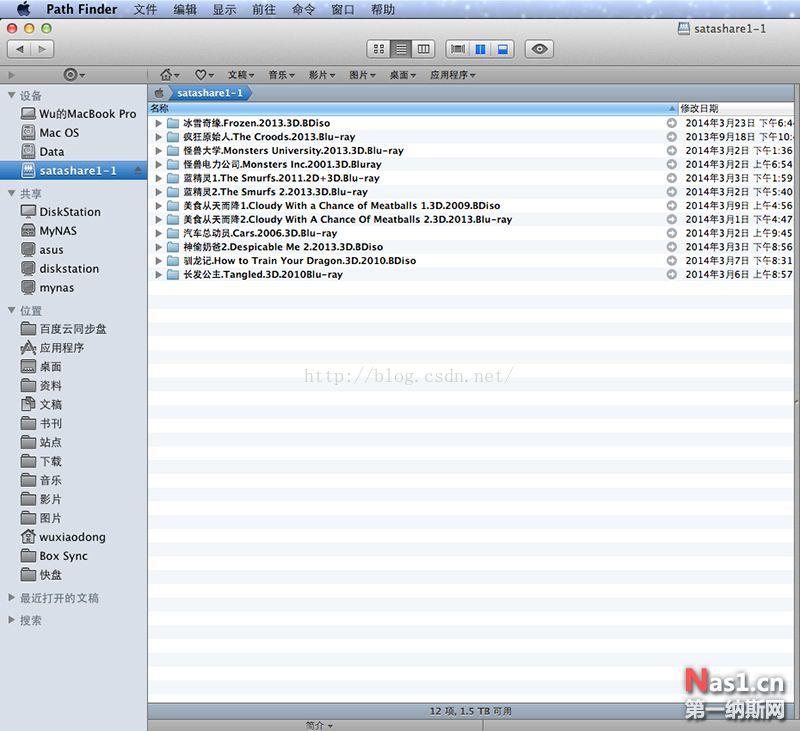
Task: Click the info circle on 长发公主.Tangled row
Action: click(674, 274)
